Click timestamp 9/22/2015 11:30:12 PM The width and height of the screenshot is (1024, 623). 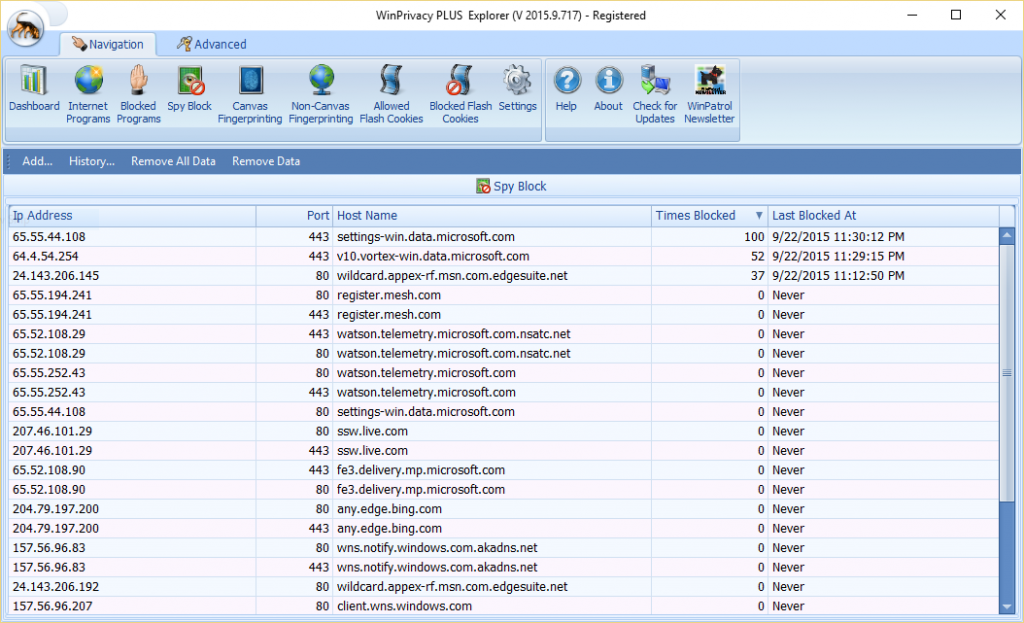(x=838, y=237)
